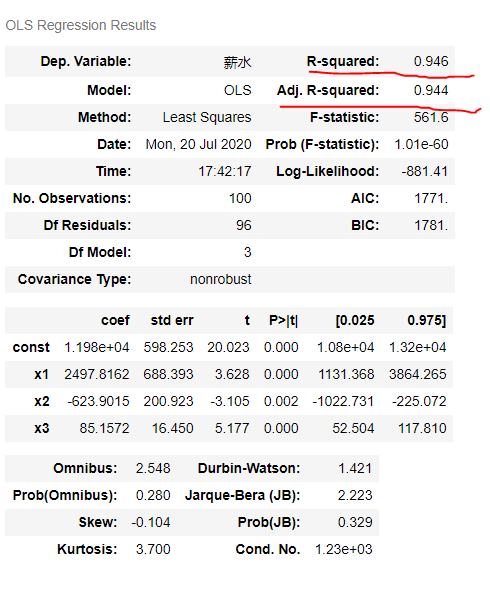The image size is (490, 591).
Task: Click the x2 t value -3.105
Action: point(230,401)
